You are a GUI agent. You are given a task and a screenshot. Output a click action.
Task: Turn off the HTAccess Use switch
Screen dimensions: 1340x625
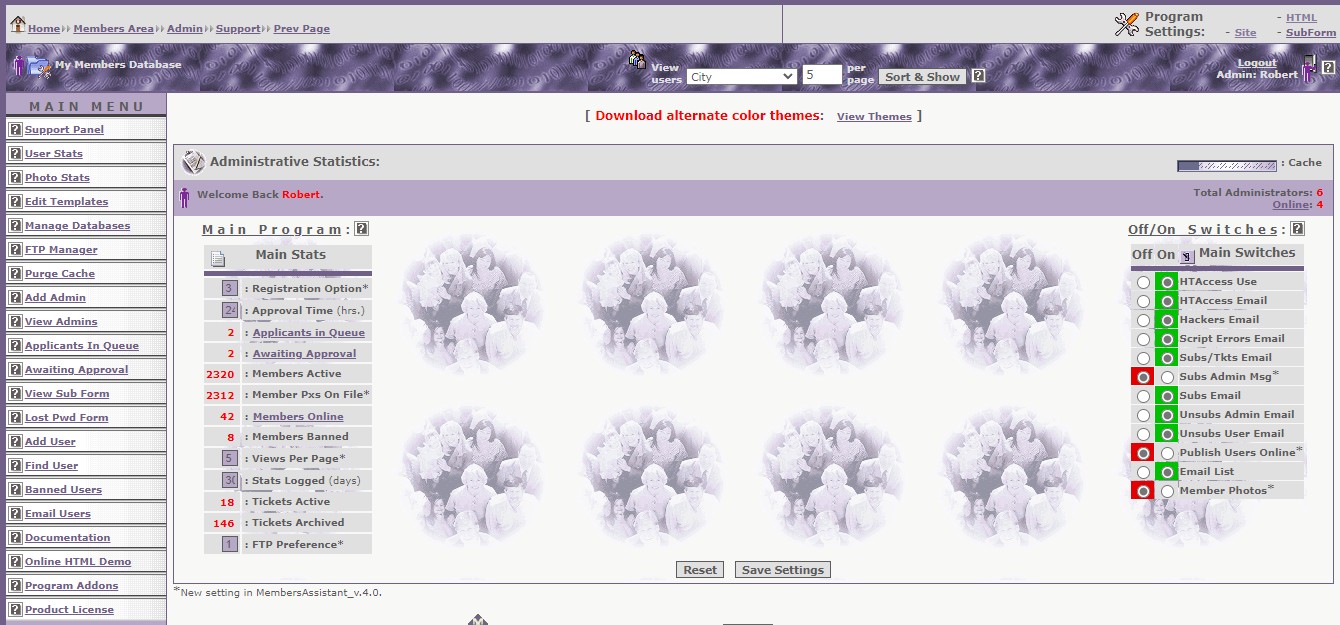[x=1143, y=283]
